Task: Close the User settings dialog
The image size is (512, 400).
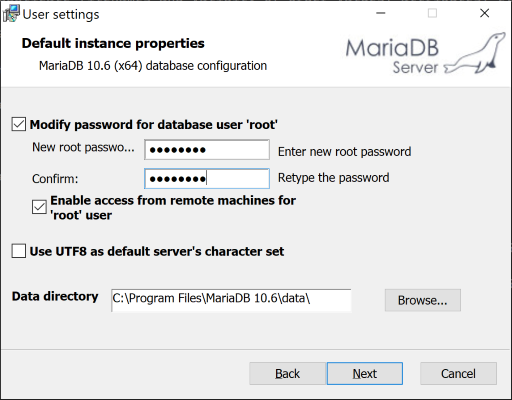Action: tap(484, 13)
